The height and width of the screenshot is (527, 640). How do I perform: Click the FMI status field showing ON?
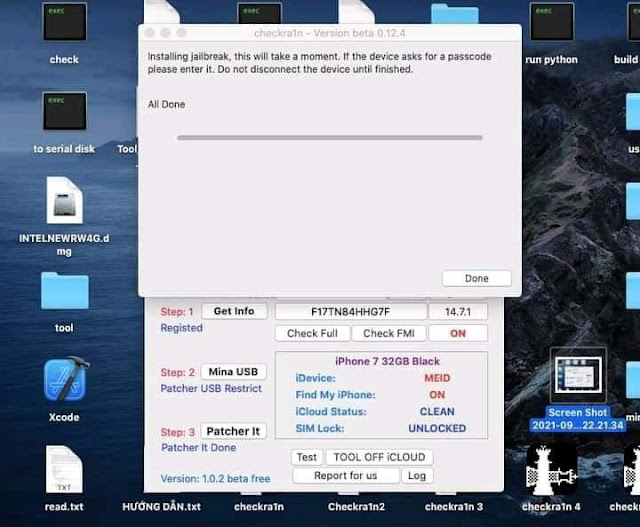tap(458, 333)
